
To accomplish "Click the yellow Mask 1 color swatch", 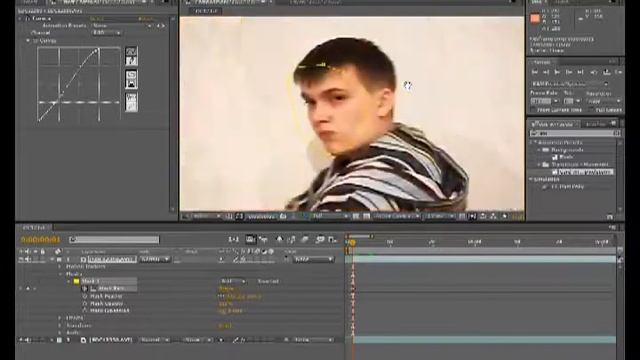I will click(76, 282).
